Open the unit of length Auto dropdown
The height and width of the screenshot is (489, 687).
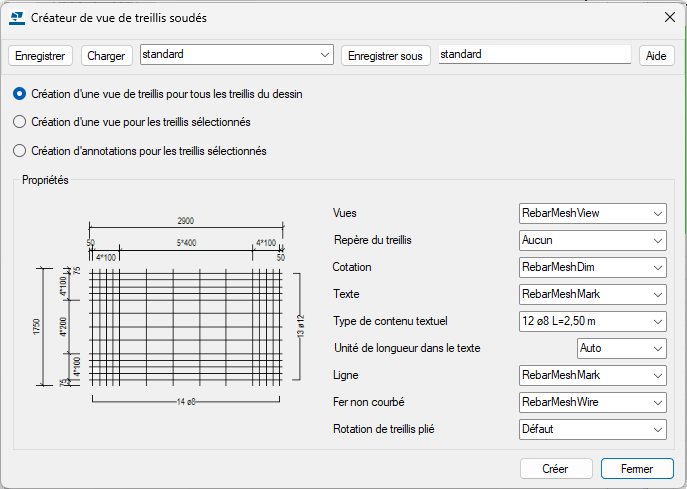pos(621,348)
